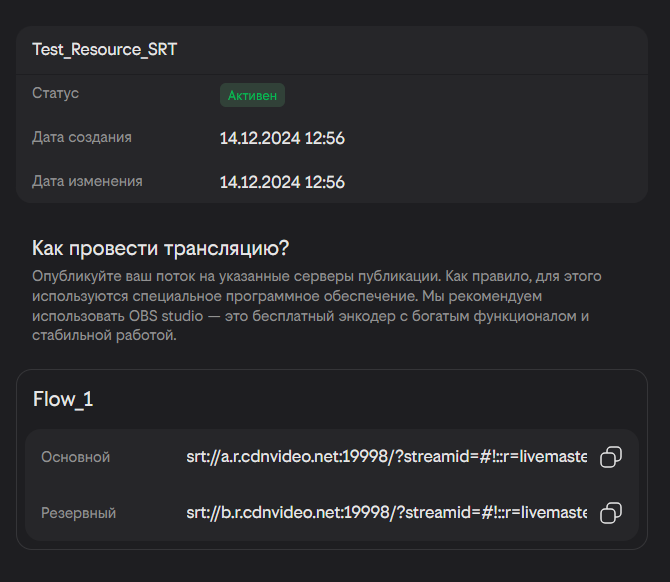Click the Статус label
Viewport: 670px width, 582px height.
point(55,93)
